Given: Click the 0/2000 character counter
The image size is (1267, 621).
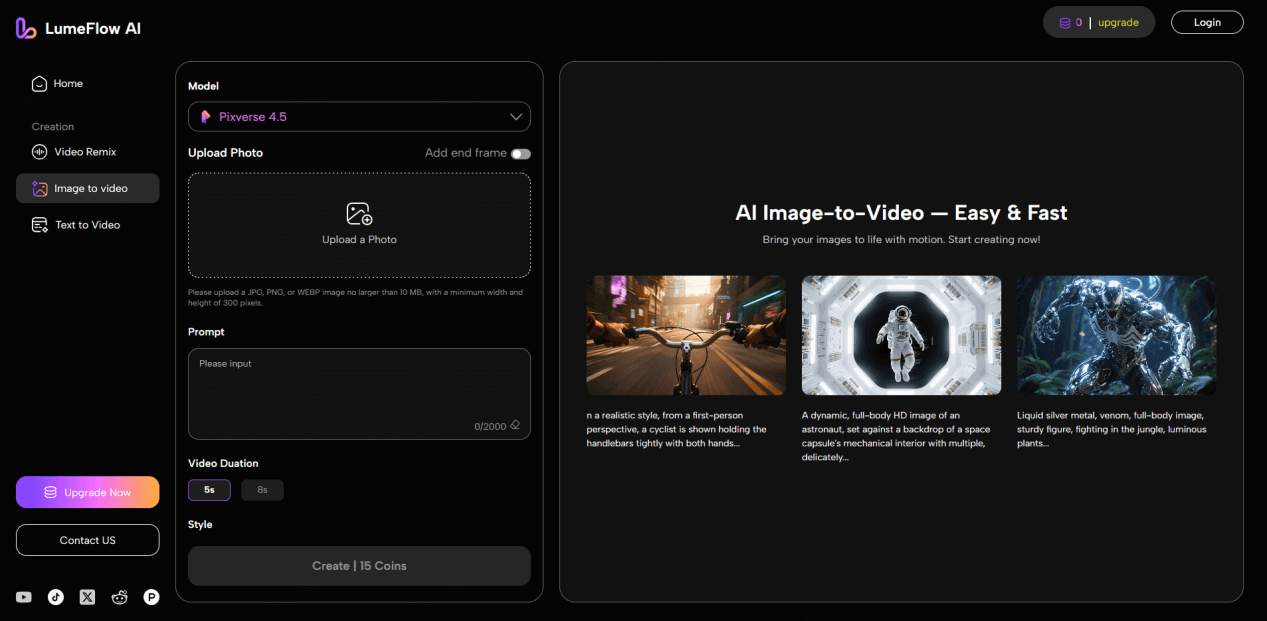Looking at the screenshot, I should 490,426.
